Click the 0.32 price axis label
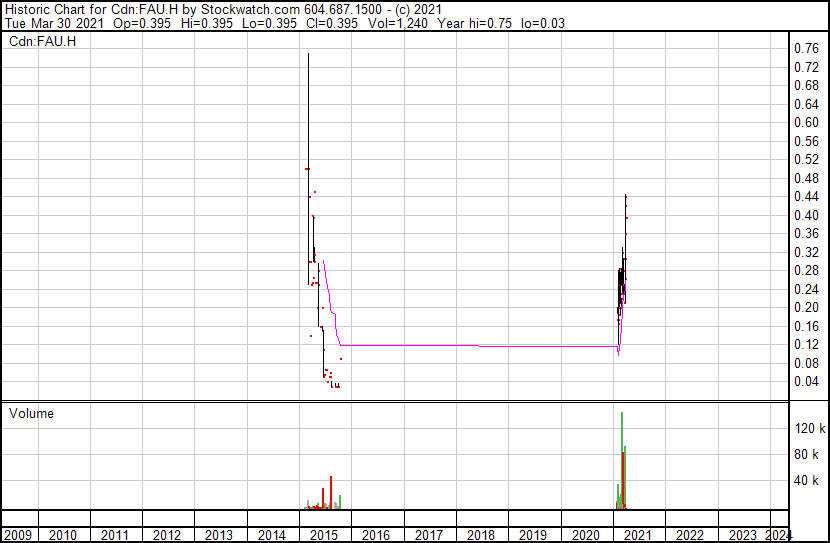This screenshot has width=830, height=543. pos(806,252)
